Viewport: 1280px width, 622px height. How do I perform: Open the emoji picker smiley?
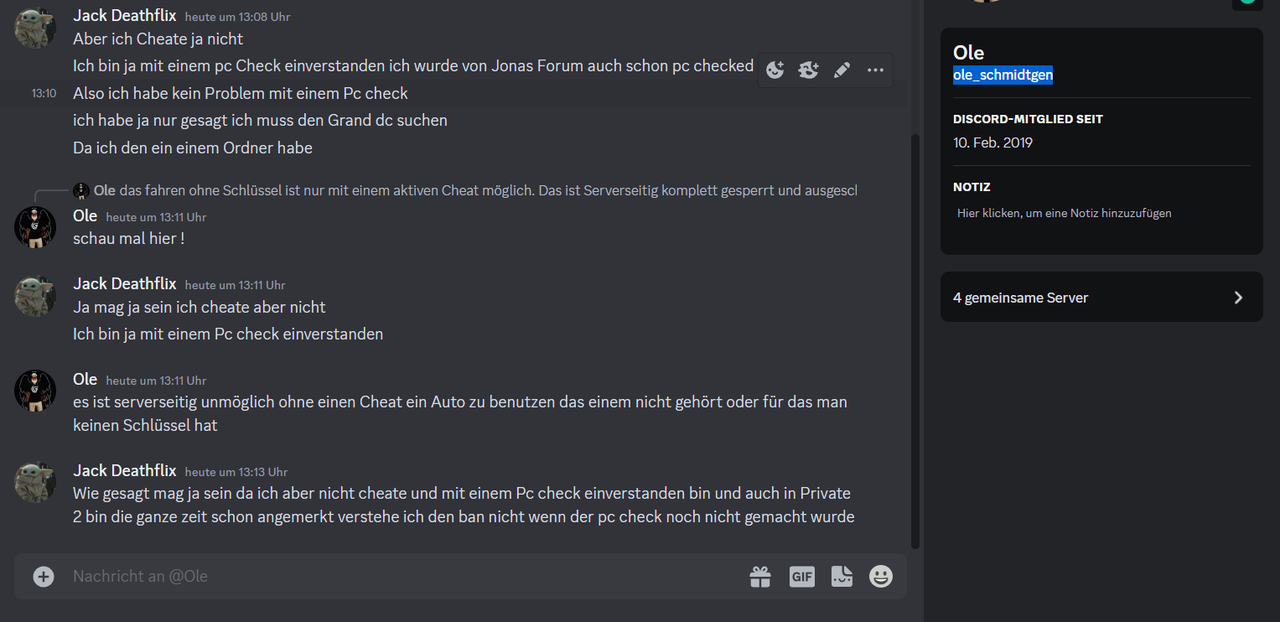pyautogui.click(x=881, y=576)
